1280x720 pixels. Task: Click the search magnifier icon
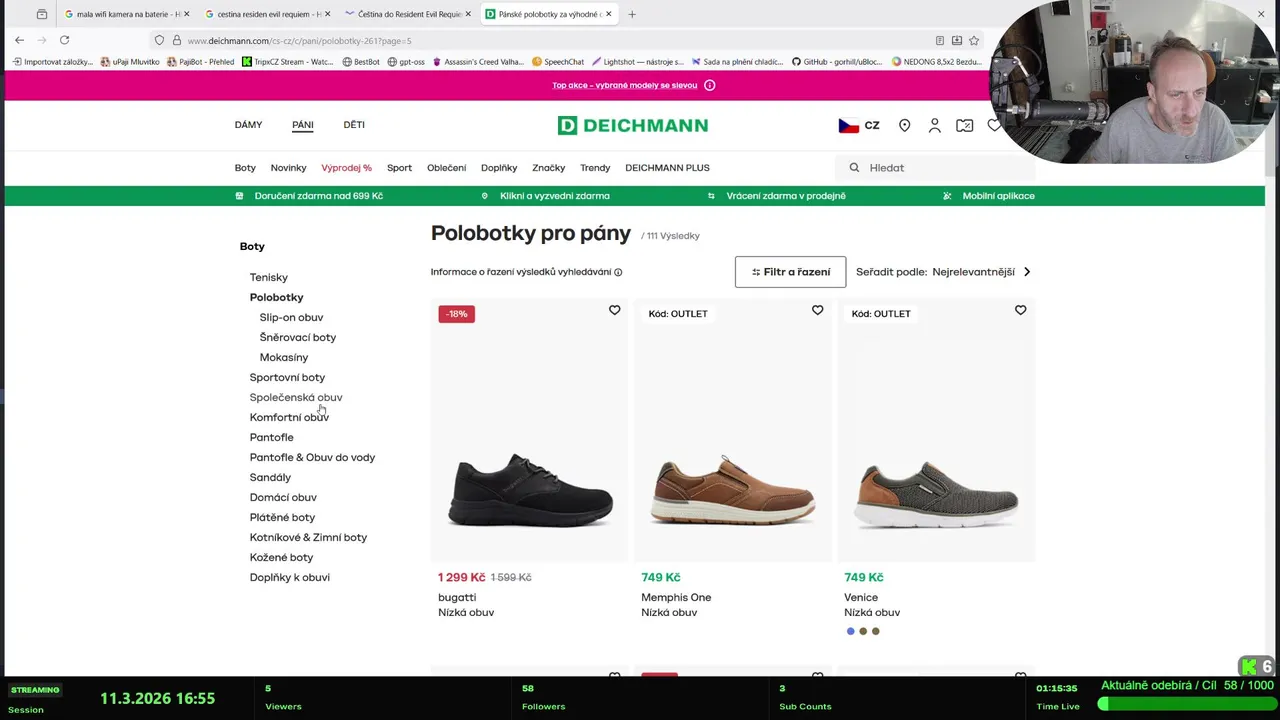(854, 168)
